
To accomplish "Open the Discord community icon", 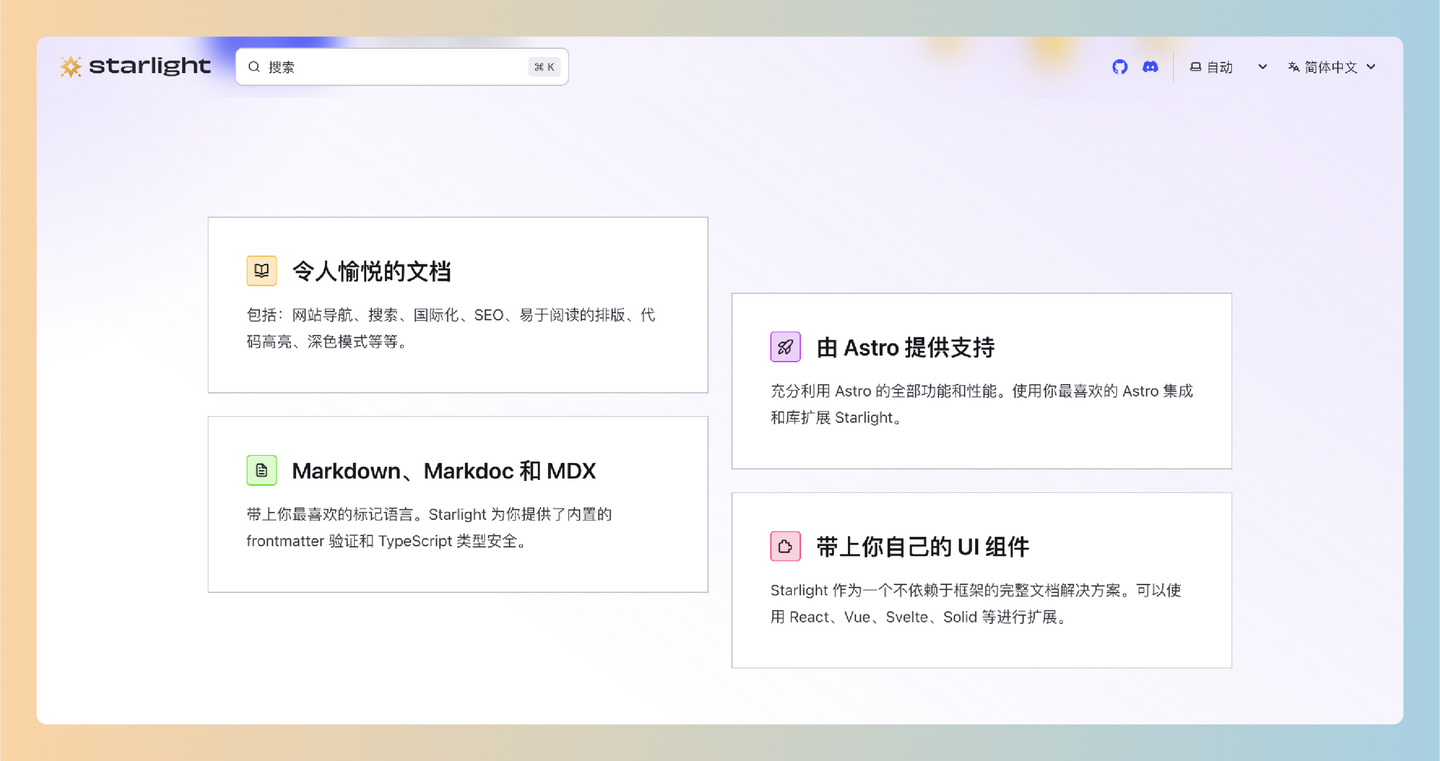I will click(1150, 67).
